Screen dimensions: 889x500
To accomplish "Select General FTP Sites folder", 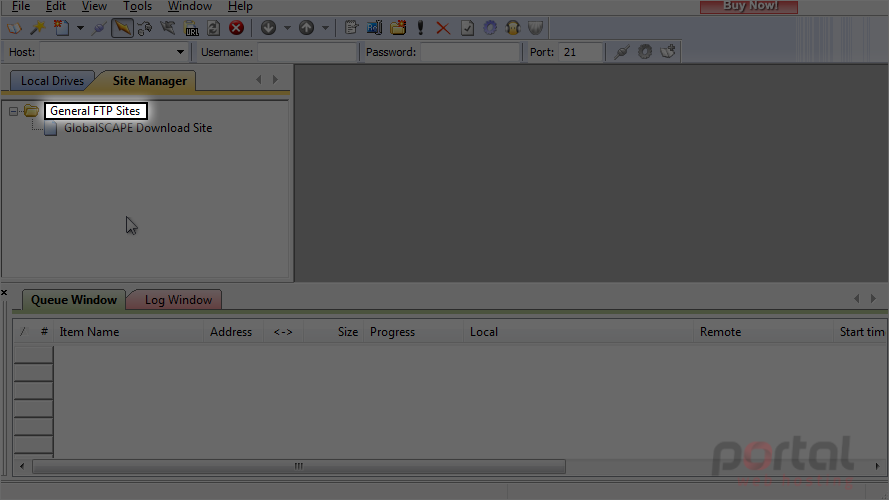I will coord(95,111).
